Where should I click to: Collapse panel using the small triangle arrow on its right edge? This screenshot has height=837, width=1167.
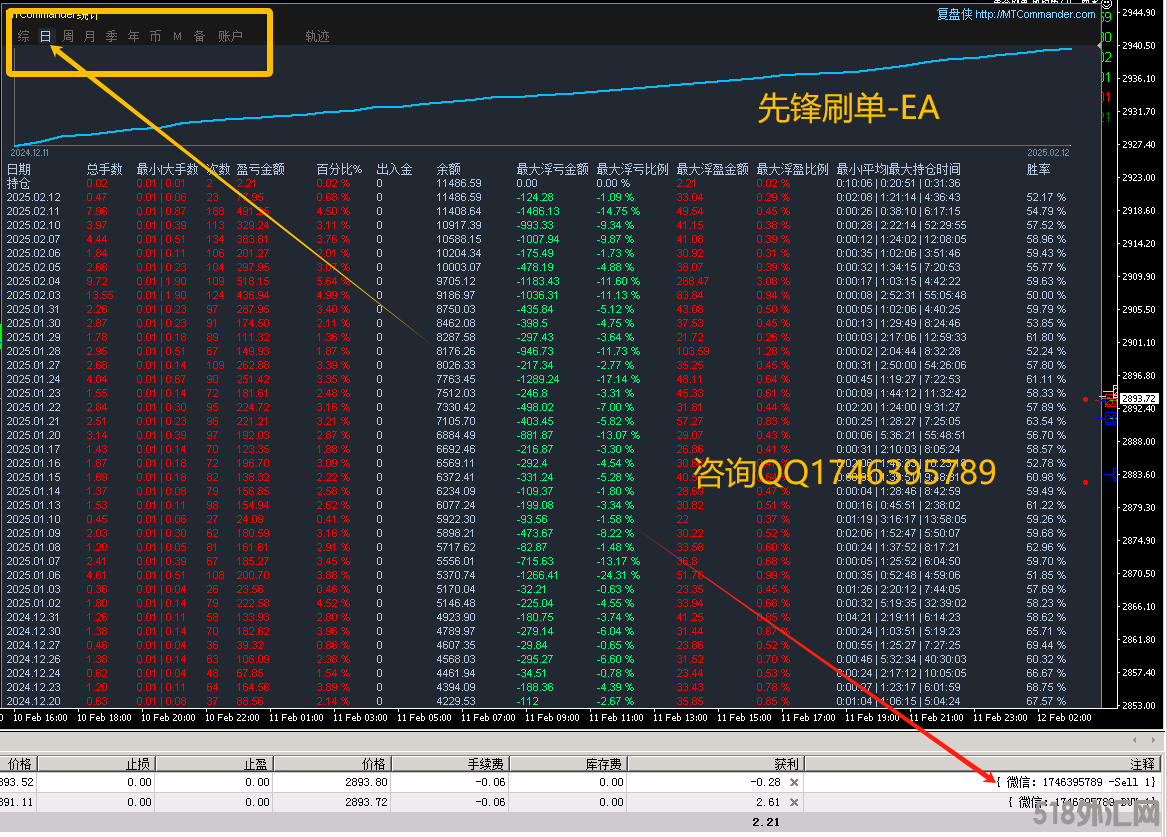point(1101,45)
